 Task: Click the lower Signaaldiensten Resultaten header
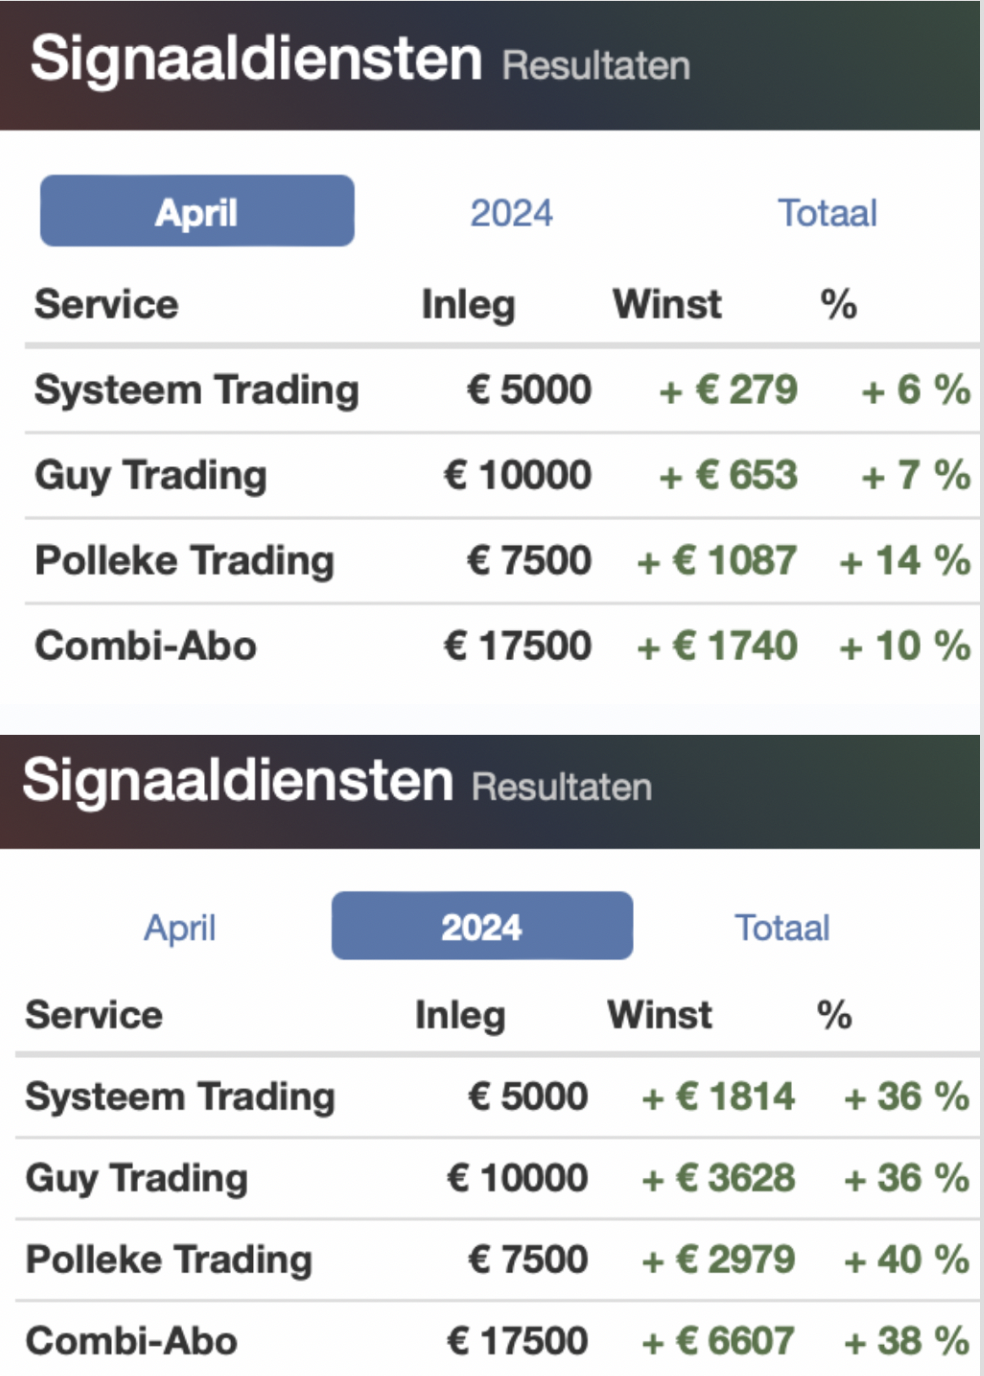click(490, 792)
